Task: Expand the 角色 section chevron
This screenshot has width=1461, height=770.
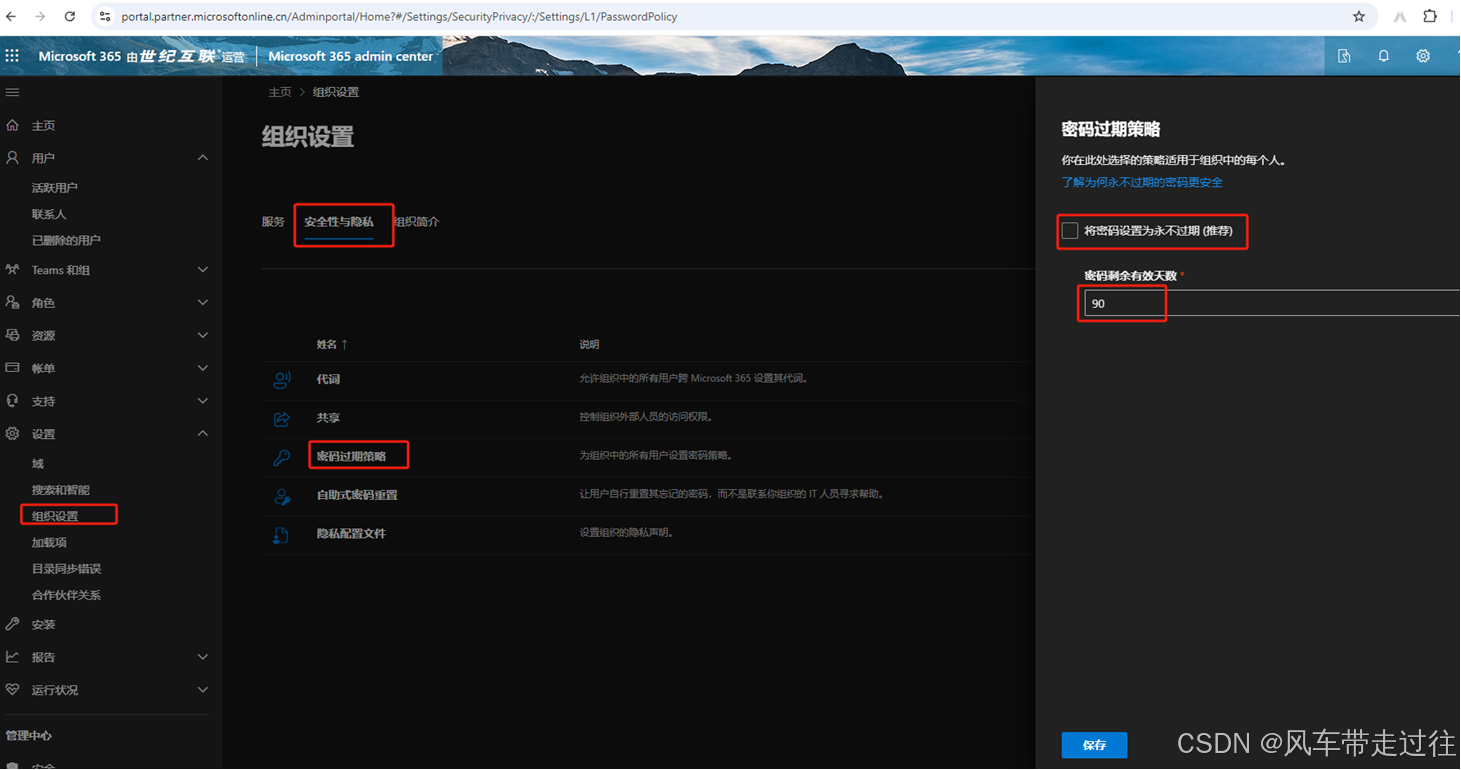Action: [203, 303]
